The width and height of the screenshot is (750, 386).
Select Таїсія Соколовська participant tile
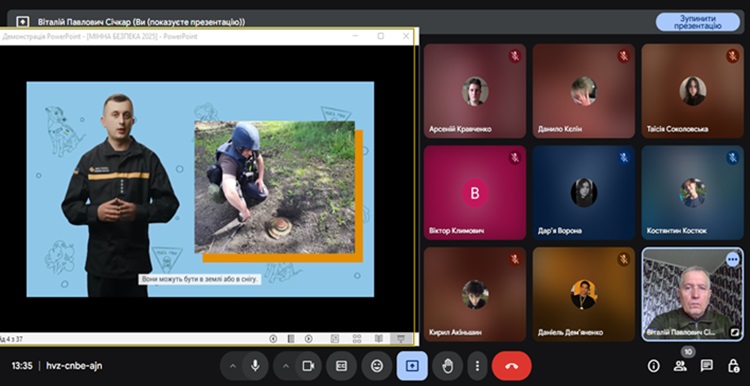point(693,91)
